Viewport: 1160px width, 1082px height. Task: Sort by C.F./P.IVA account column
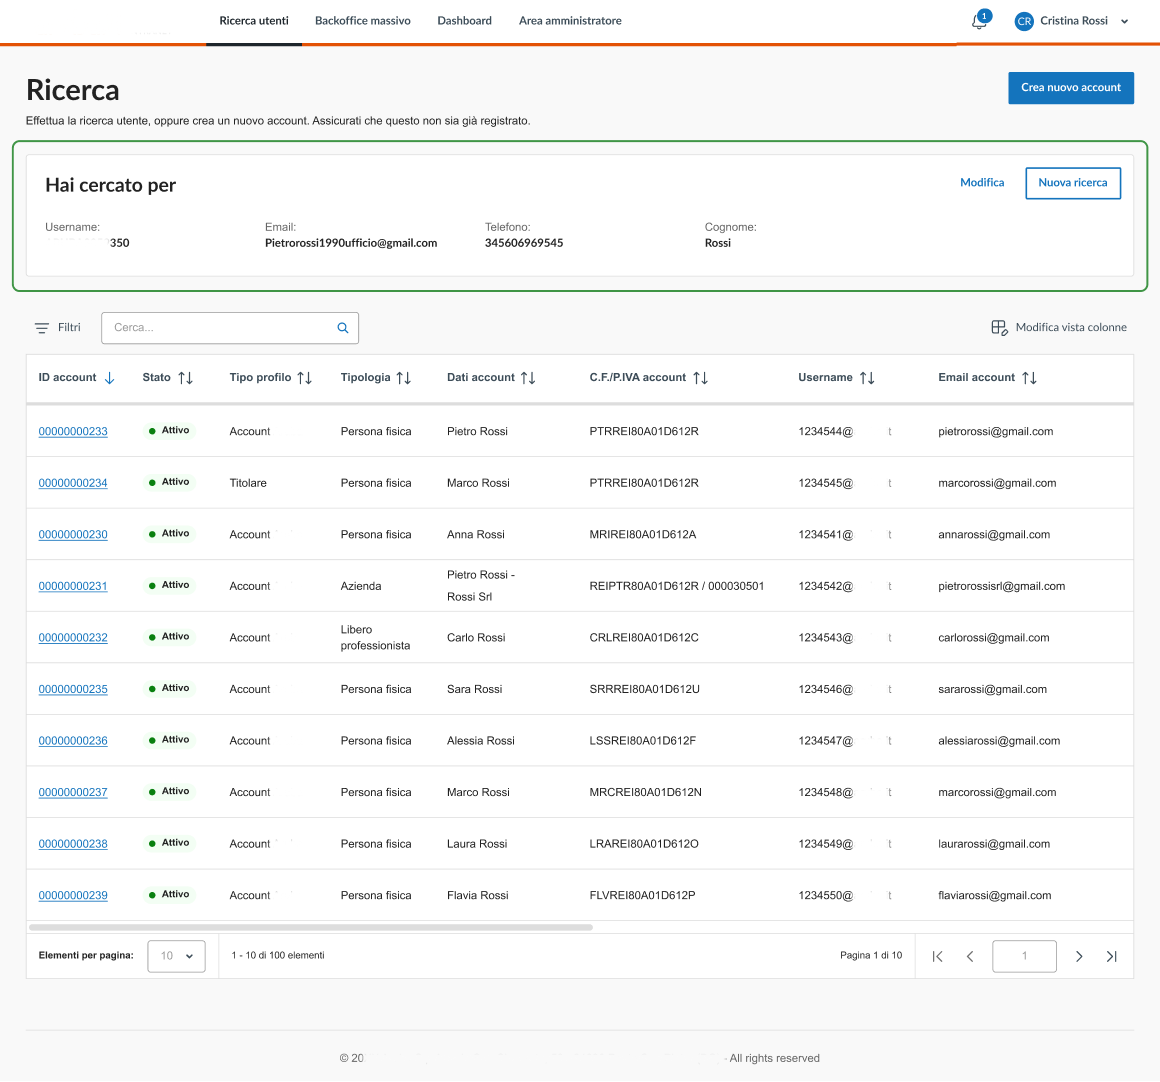point(700,378)
